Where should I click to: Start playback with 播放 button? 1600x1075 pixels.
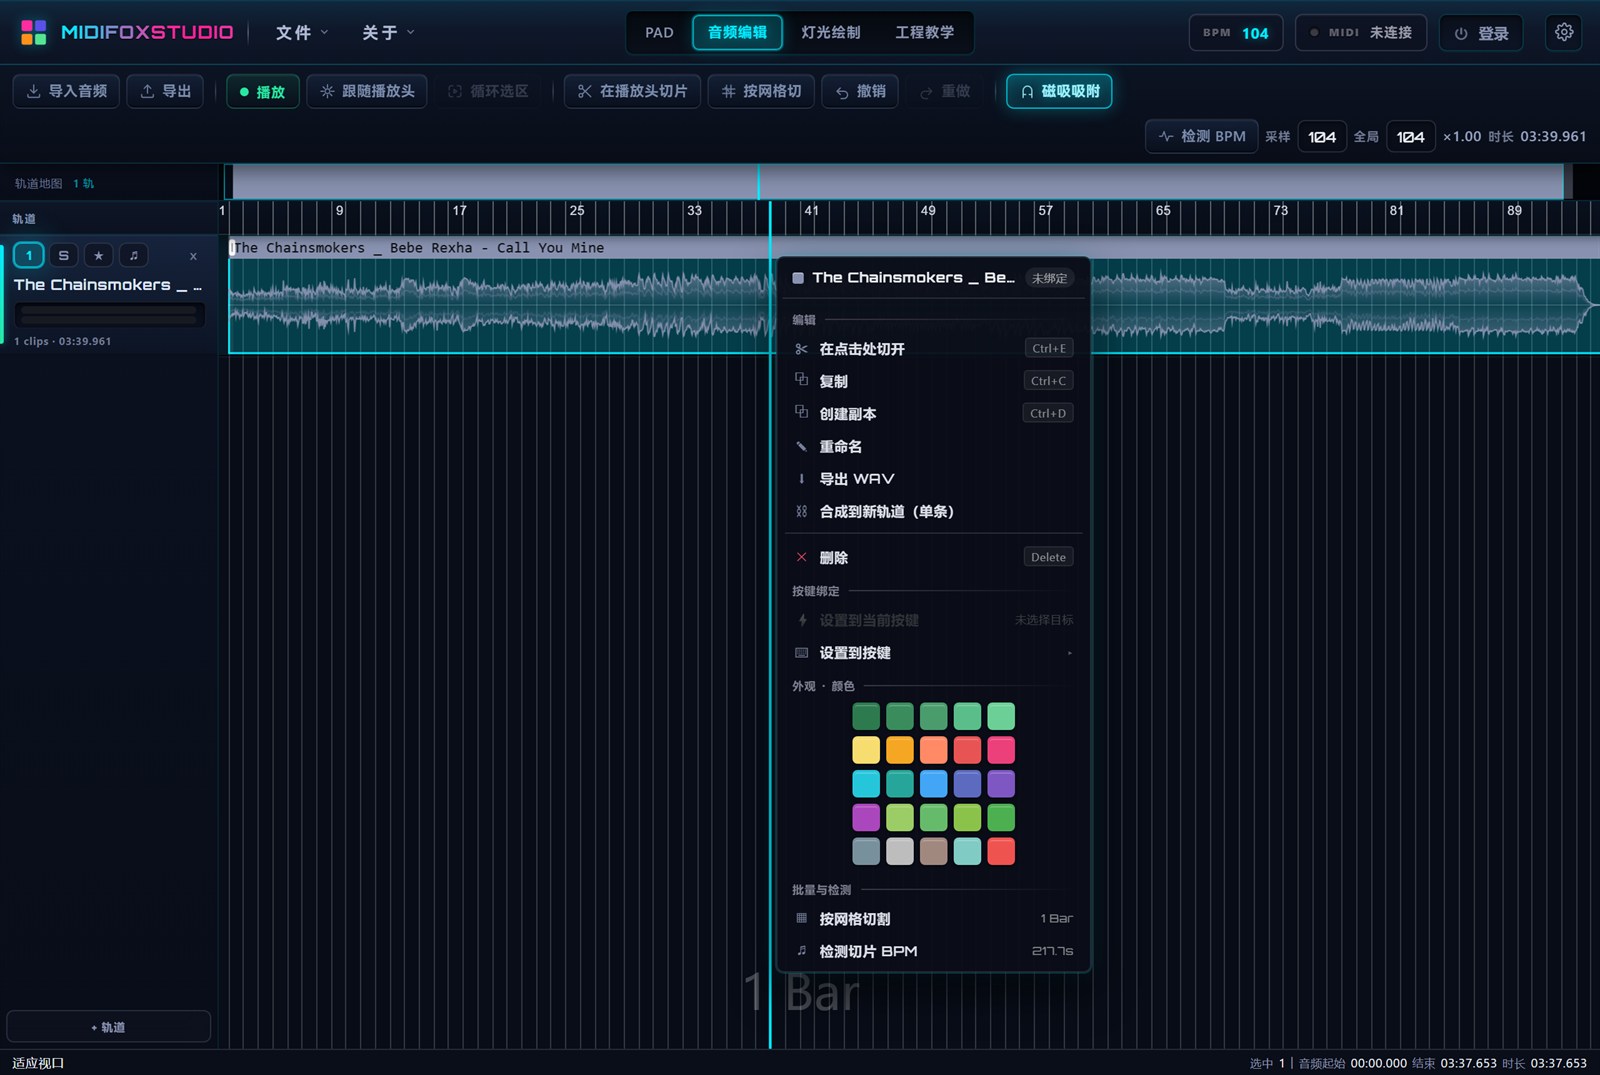point(262,91)
